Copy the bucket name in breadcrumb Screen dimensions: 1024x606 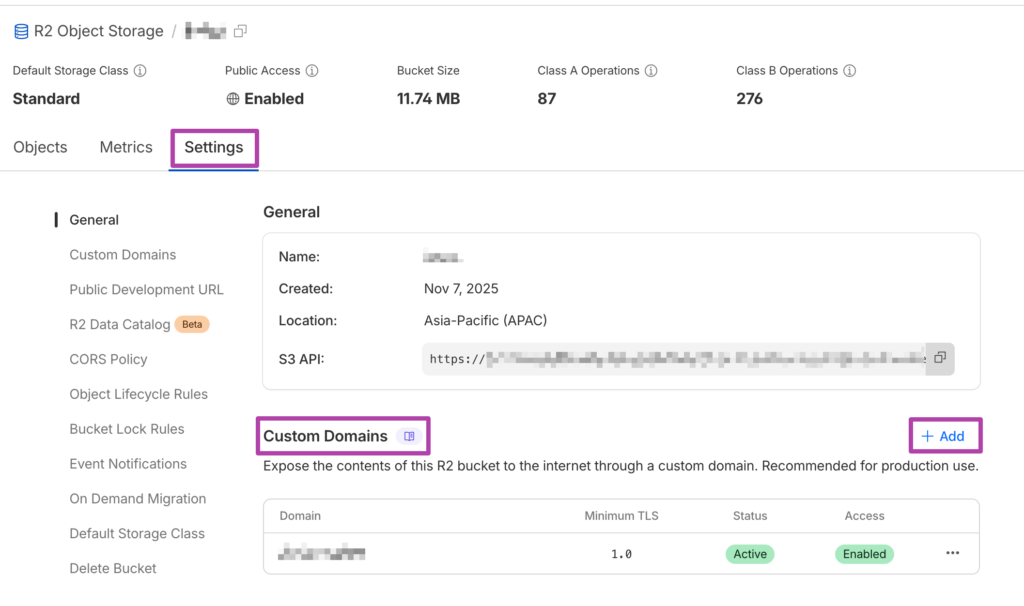[240, 31]
